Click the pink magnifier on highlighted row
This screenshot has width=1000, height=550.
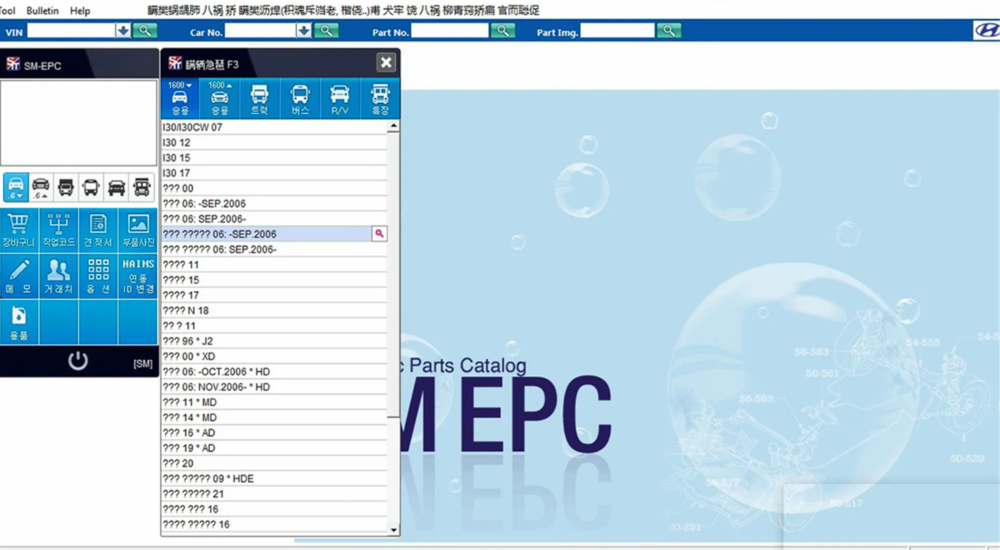tap(379, 234)
